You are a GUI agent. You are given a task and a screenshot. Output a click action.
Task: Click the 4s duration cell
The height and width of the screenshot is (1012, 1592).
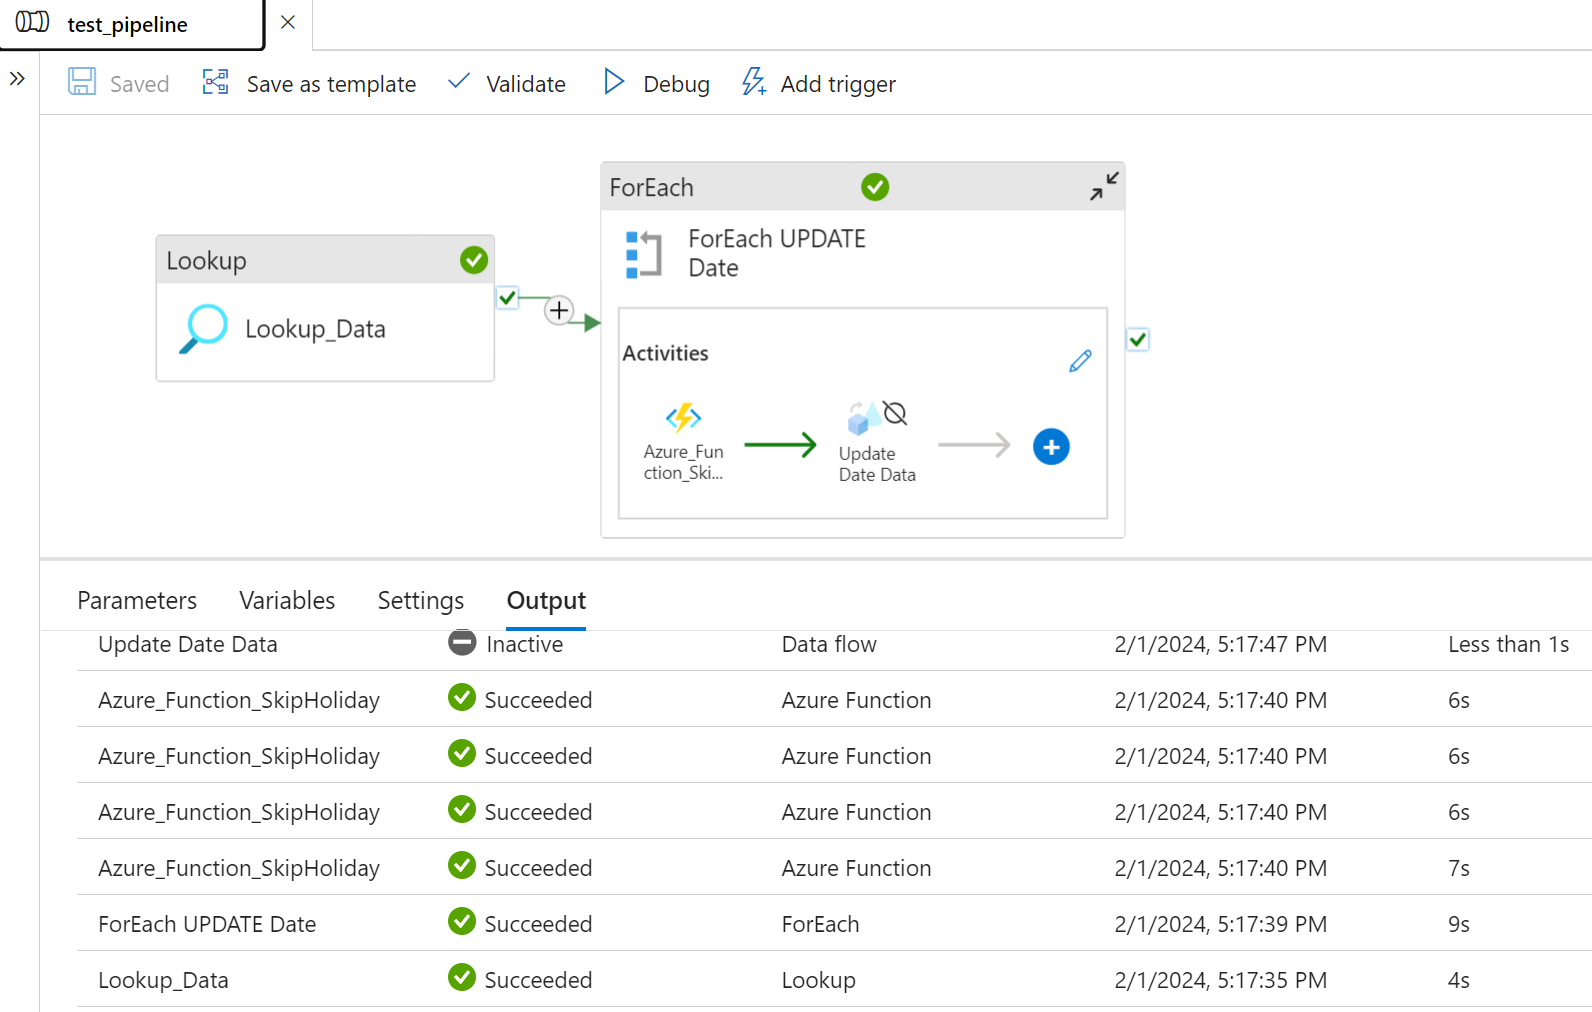[1459, 980]
